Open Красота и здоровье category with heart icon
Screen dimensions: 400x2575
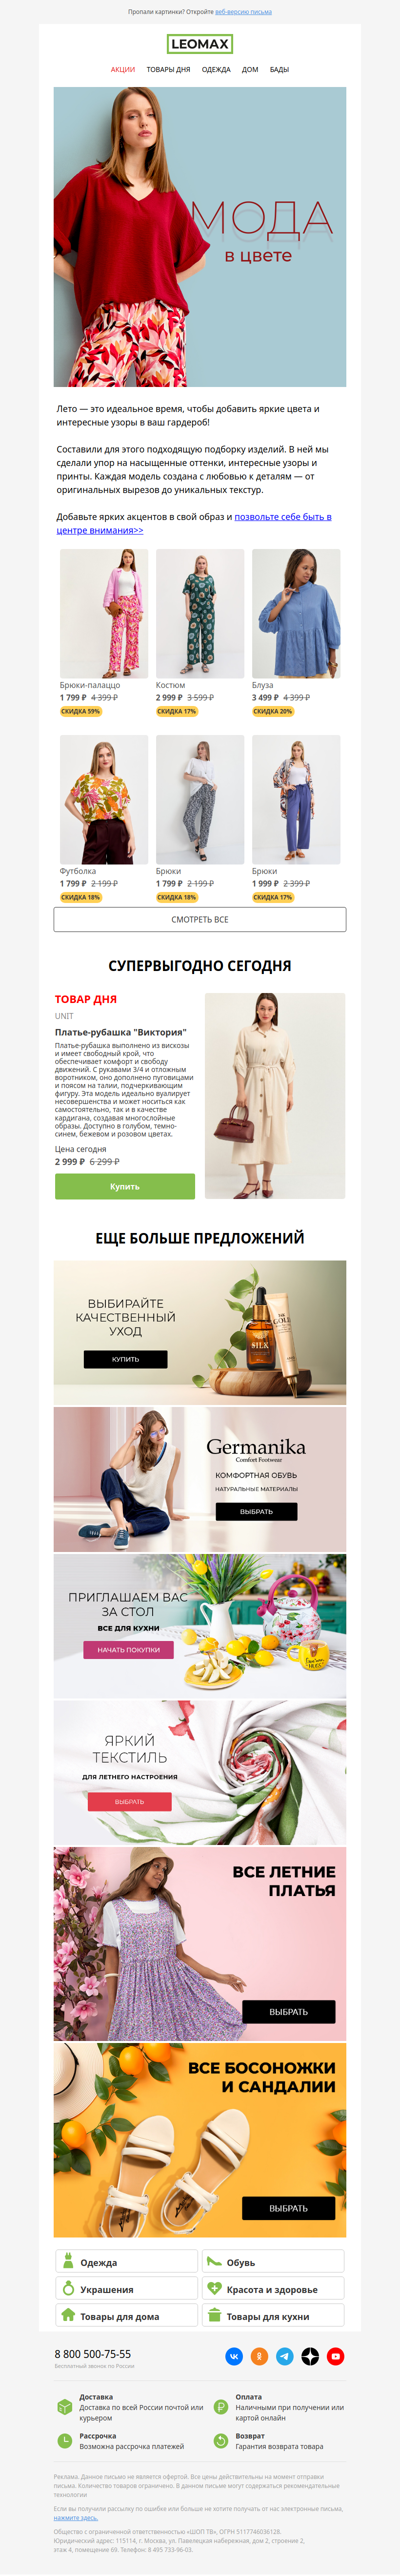pyautogui.click(x=272, y=2289)
